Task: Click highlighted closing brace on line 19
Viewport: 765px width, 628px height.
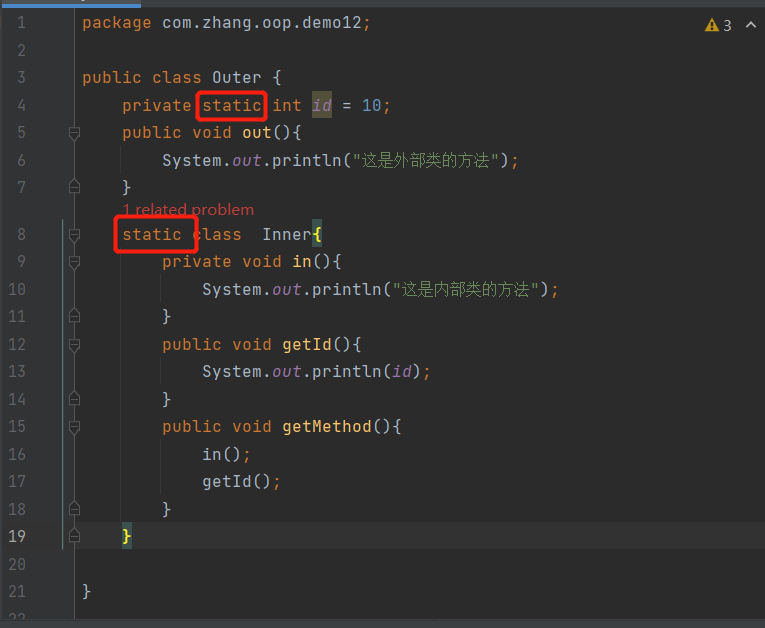Action: click(127, 536)
